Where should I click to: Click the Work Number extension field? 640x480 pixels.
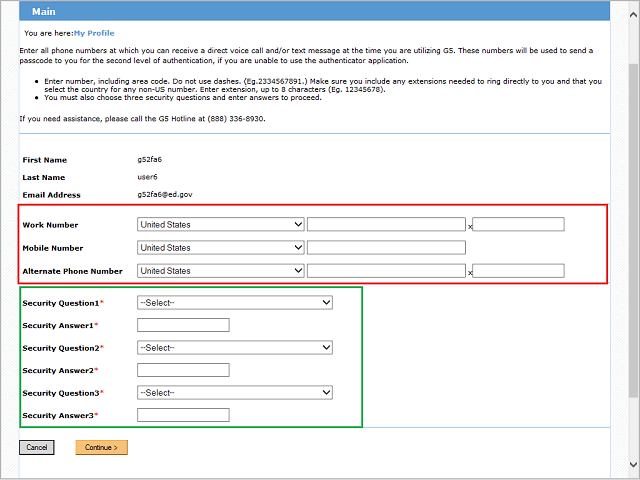(518, 225)
